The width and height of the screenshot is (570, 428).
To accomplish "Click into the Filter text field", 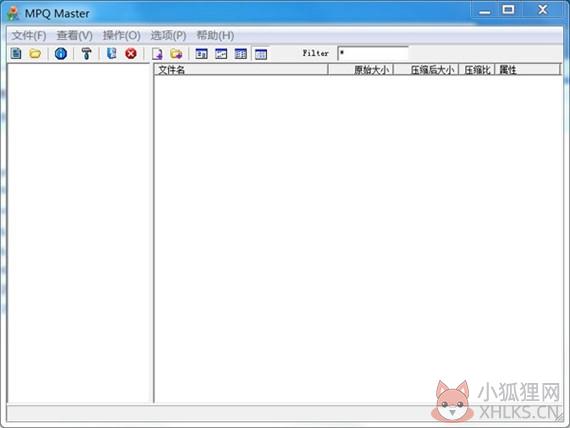I will (373, 53).
